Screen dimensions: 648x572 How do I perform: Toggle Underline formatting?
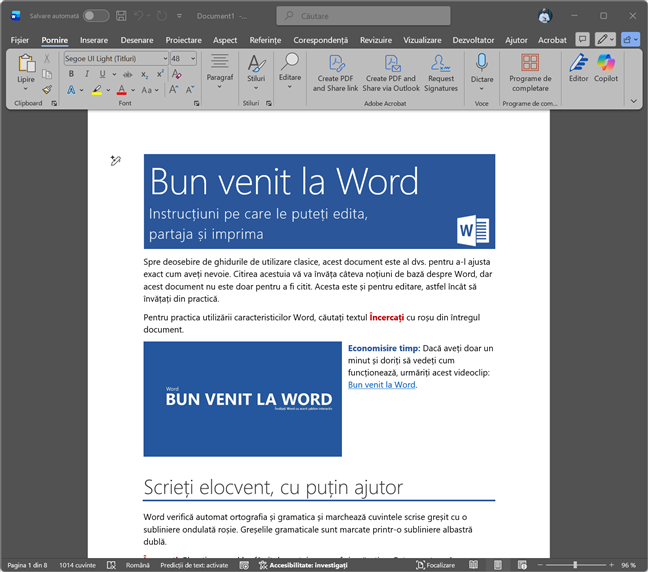coord(102,74)
